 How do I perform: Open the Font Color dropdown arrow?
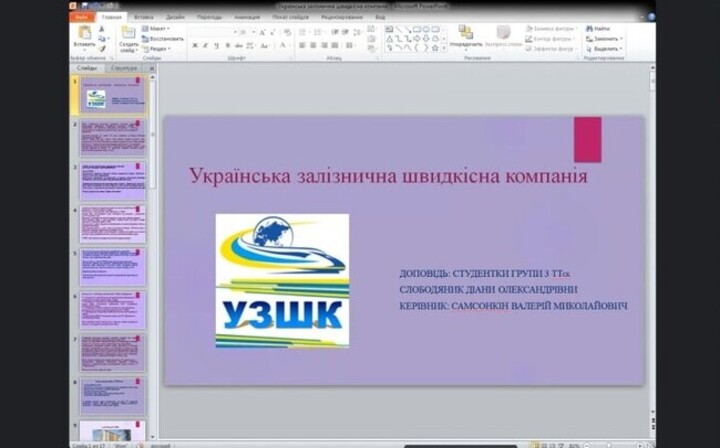[290, 45]
